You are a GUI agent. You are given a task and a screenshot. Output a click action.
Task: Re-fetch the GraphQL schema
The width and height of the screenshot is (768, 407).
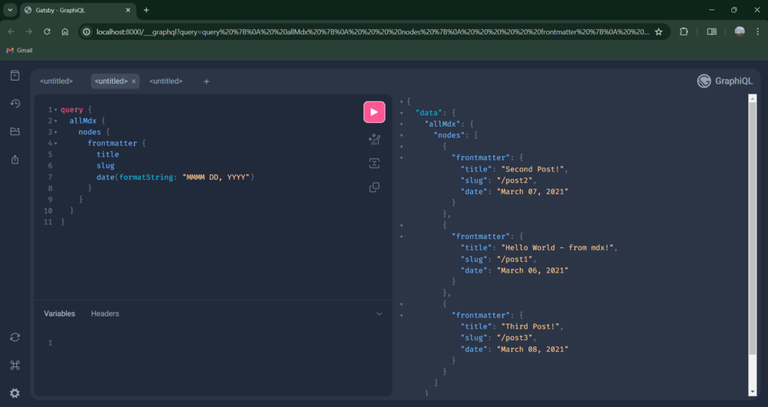[15, 337]
